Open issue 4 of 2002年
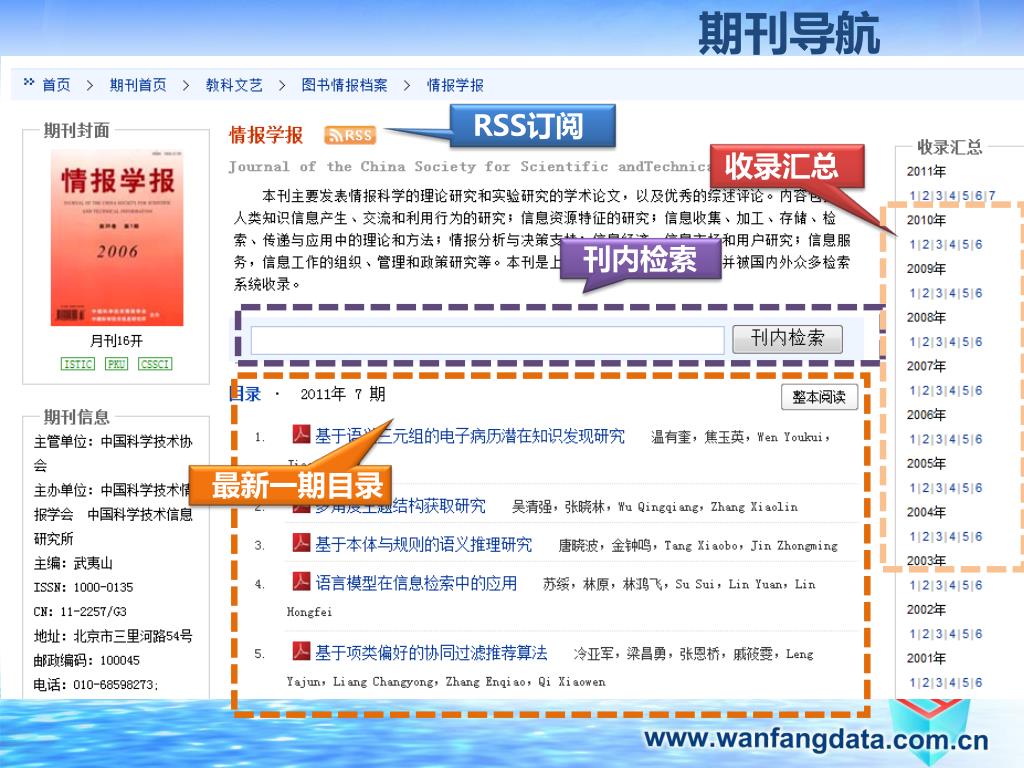Image resolution: width=1024 pixels, height=768 pixels. pos(952,634)
